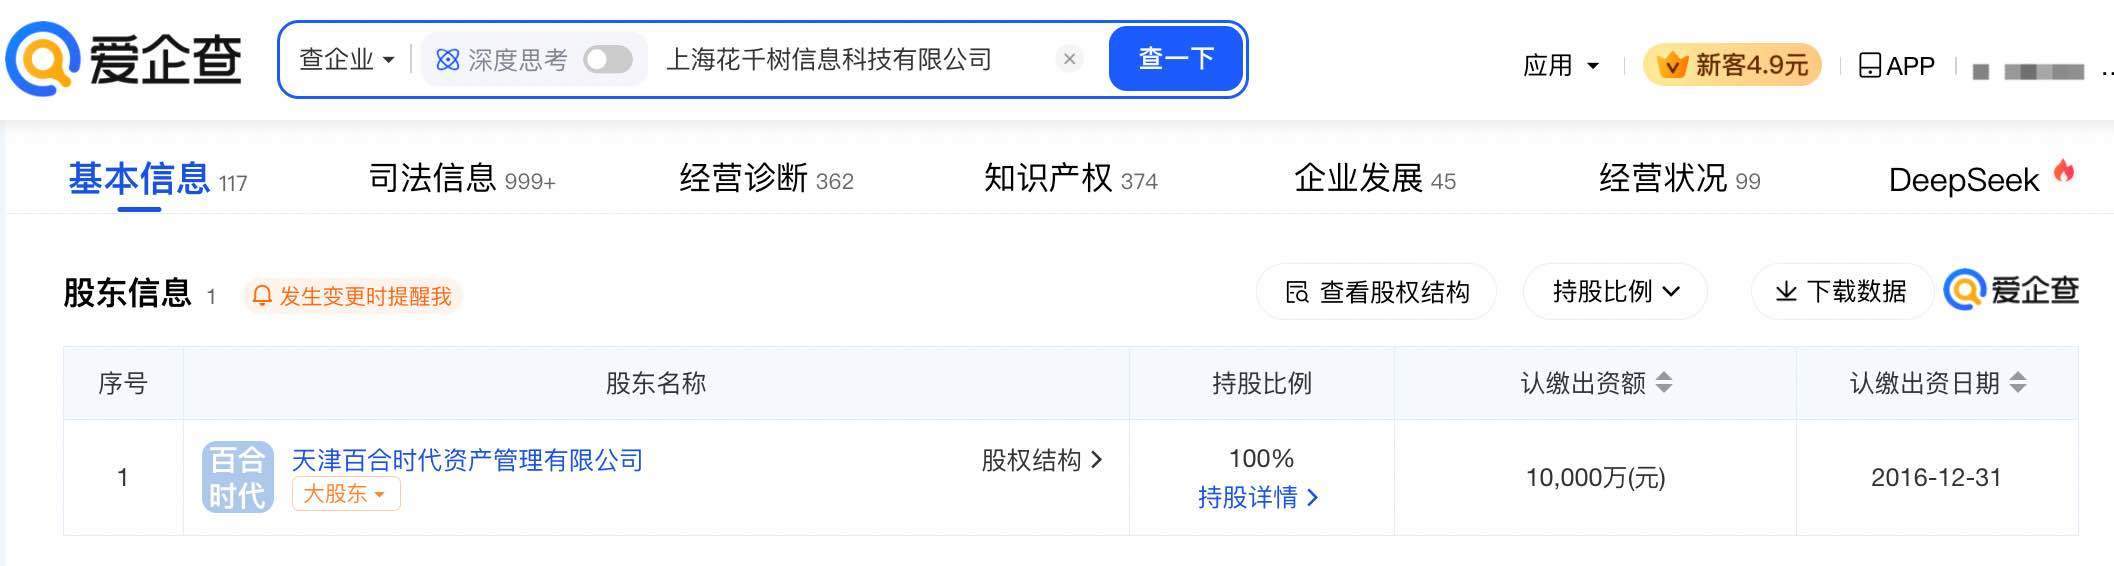This screenshot has width=2114, height=566.
Task: Click the 下载数据 download button
Action: [x=1840, y=292]
